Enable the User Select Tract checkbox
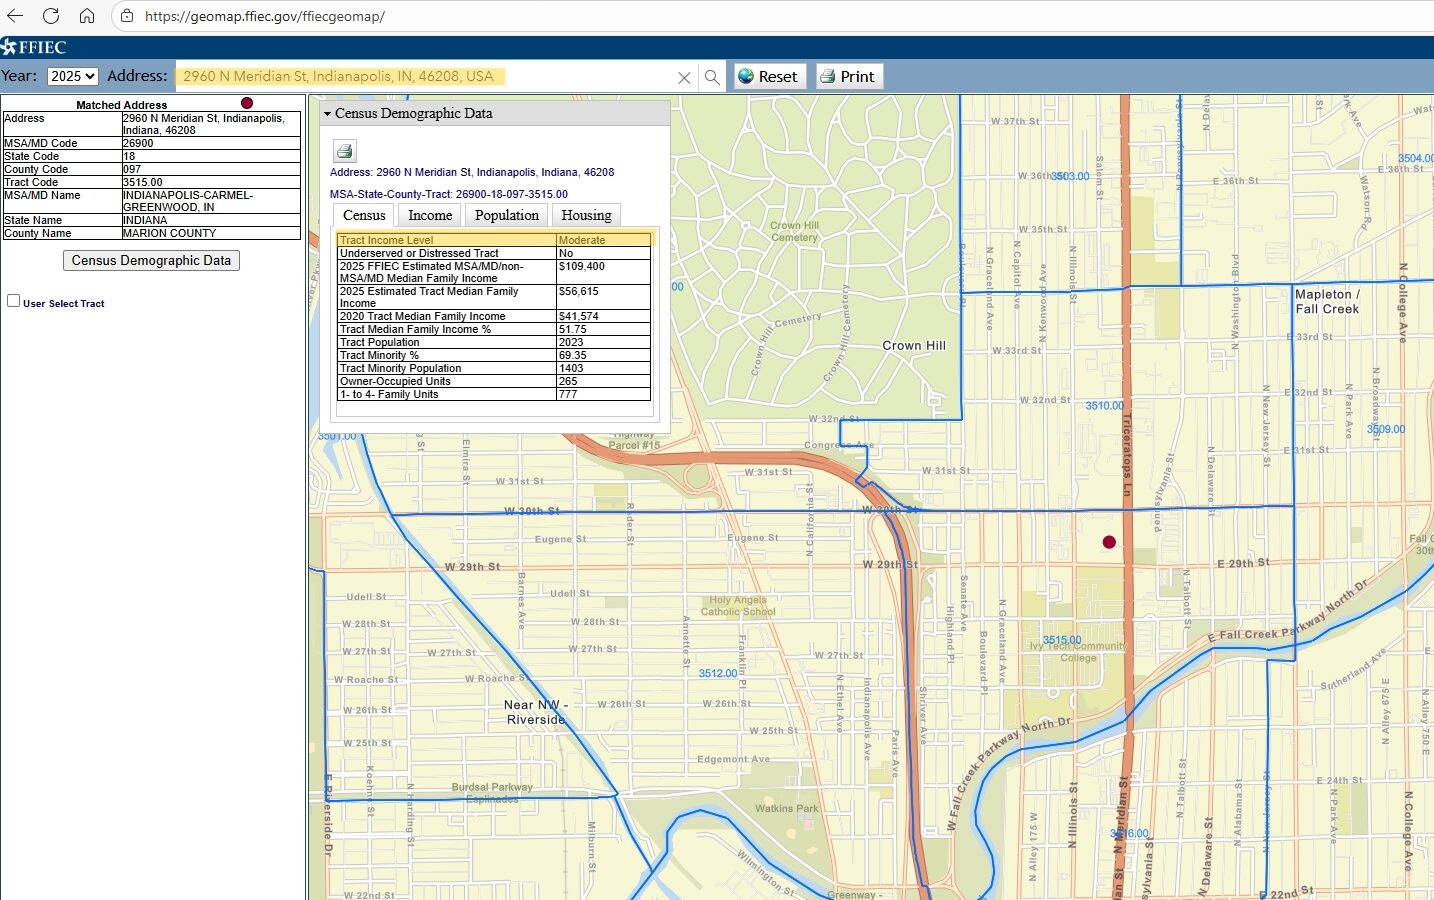Image resolution: width=1434 pixels, height=900 pixels. (x=14, y=301)
